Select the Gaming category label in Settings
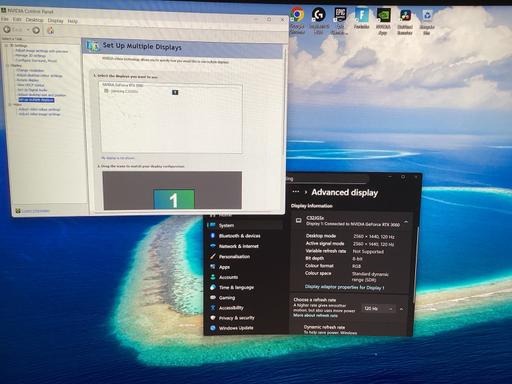This screenshot has width=512, height=384. (x=227, y=298)
